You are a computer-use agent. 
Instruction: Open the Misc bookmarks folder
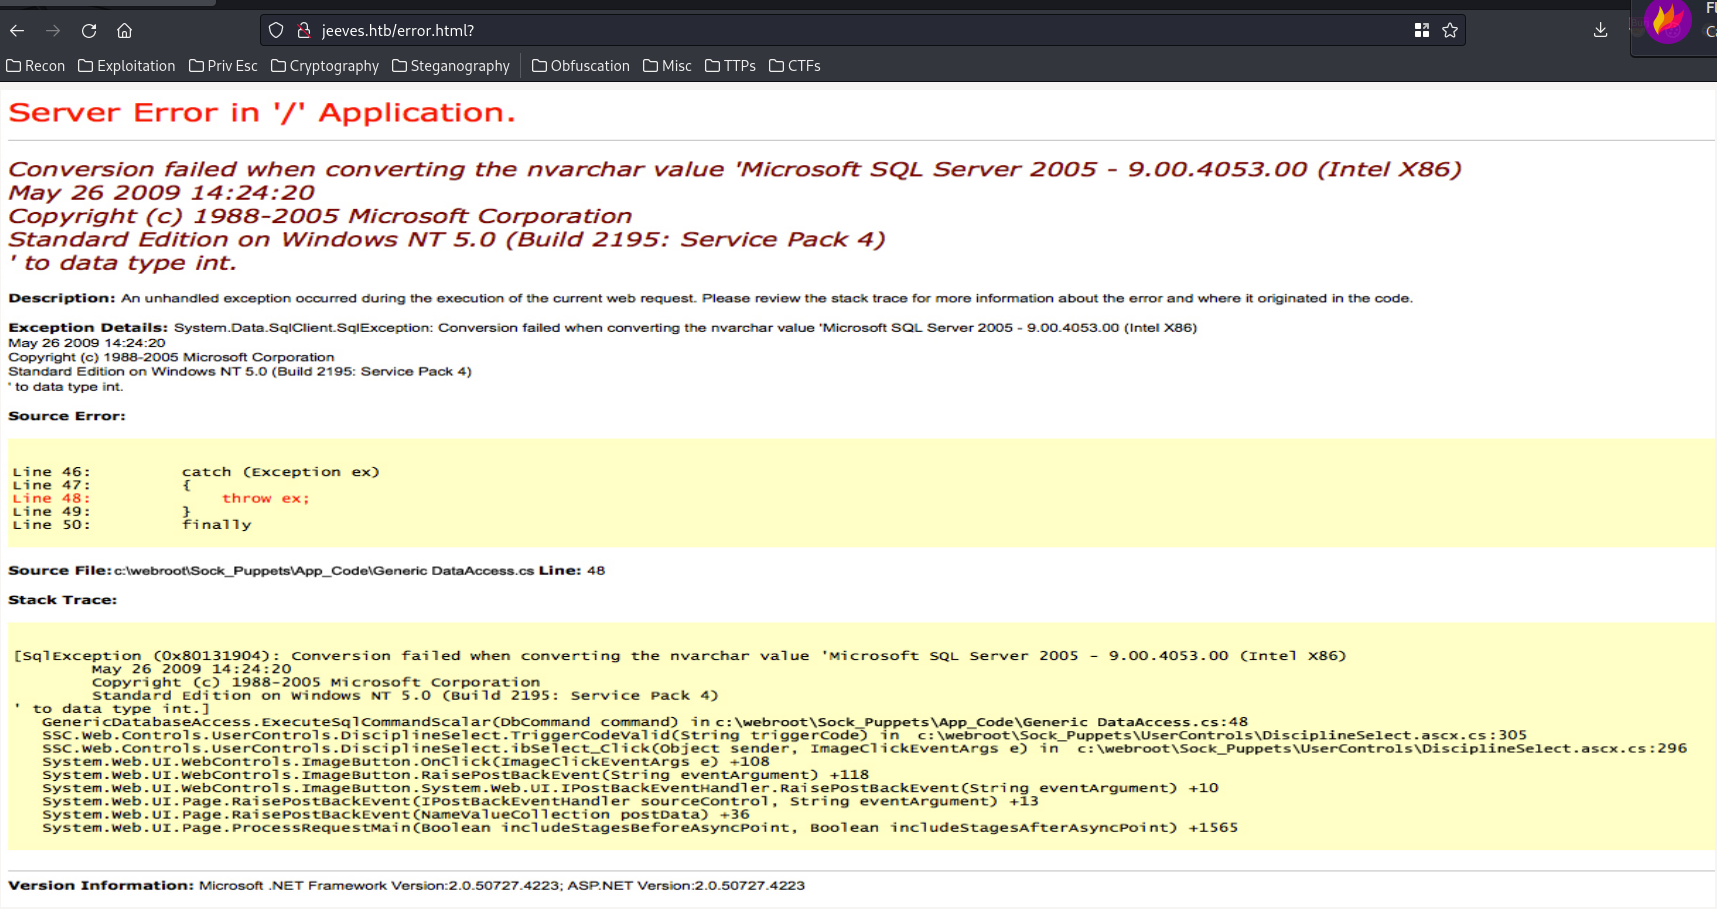coord(667,66)
